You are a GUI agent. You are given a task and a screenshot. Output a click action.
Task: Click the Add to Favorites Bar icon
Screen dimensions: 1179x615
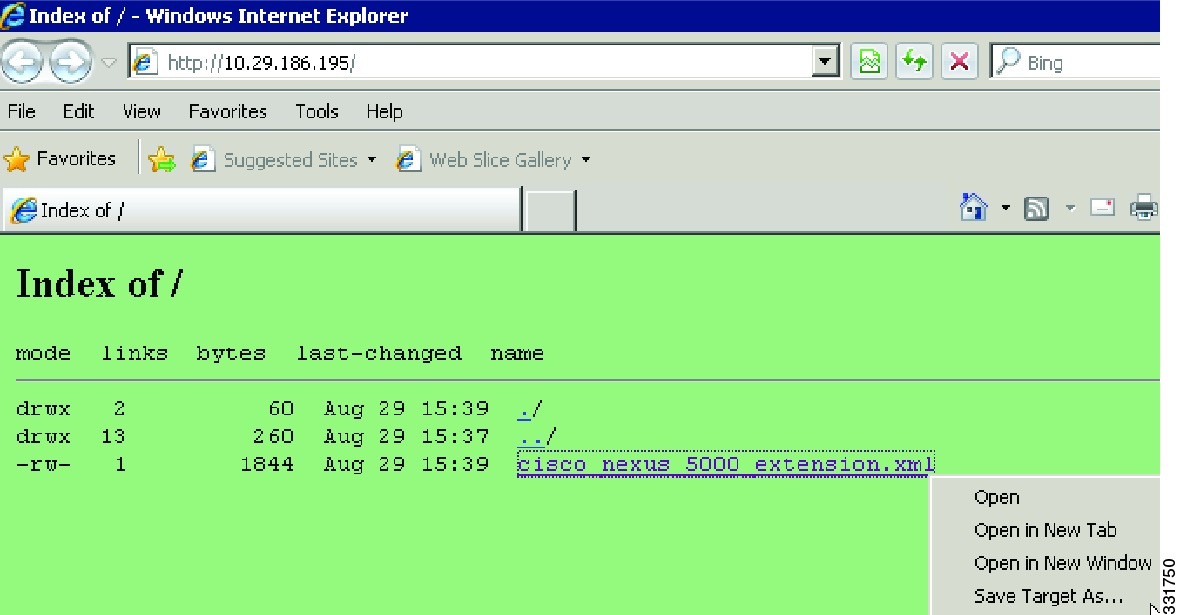pyautogui.click(x=162, y=159)
